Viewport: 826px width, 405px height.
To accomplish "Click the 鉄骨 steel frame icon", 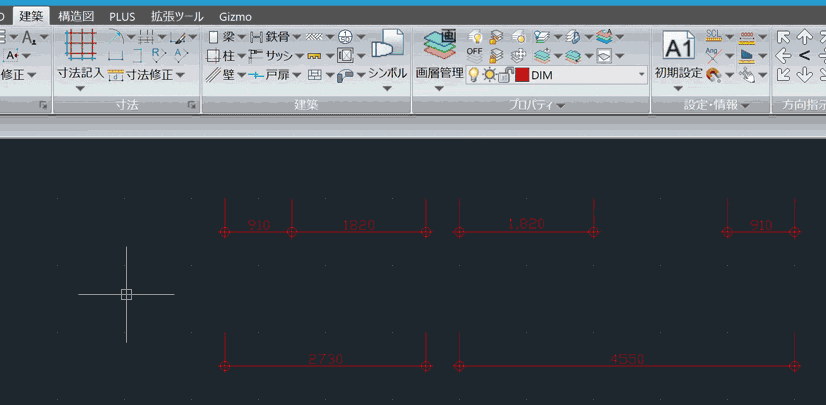I will pos(256,37).
